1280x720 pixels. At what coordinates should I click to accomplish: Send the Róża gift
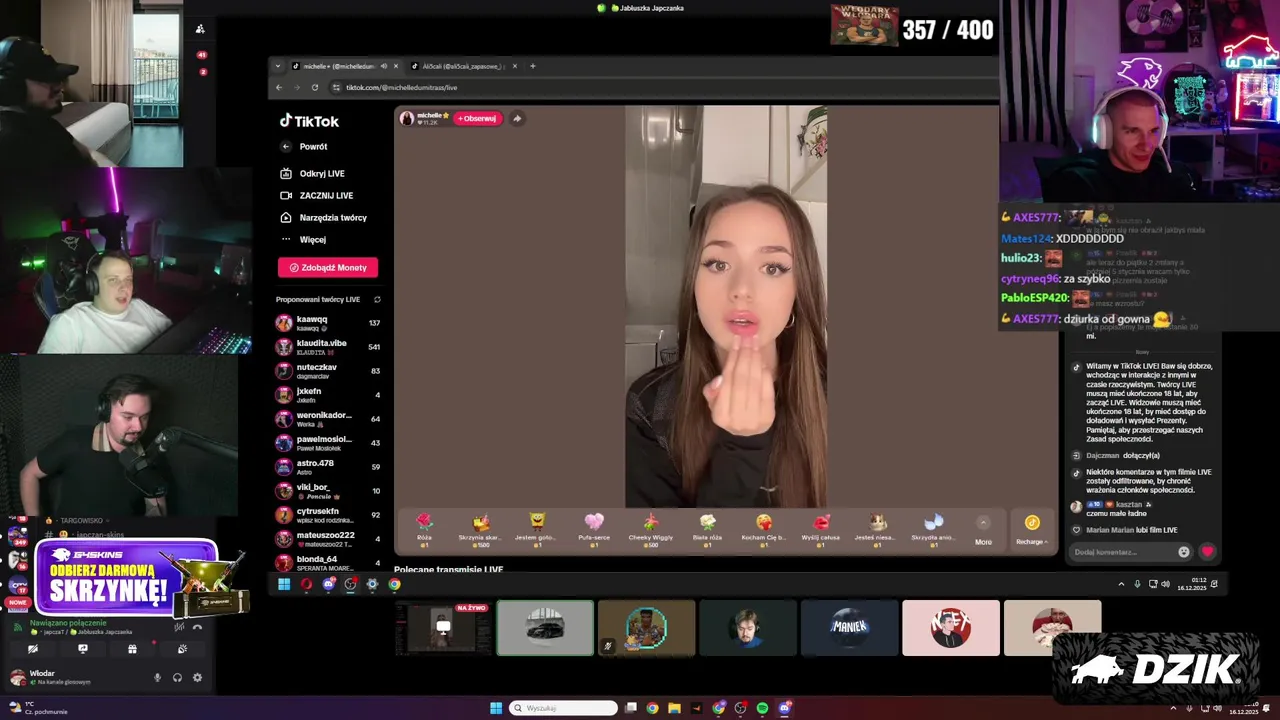[424, 529]
